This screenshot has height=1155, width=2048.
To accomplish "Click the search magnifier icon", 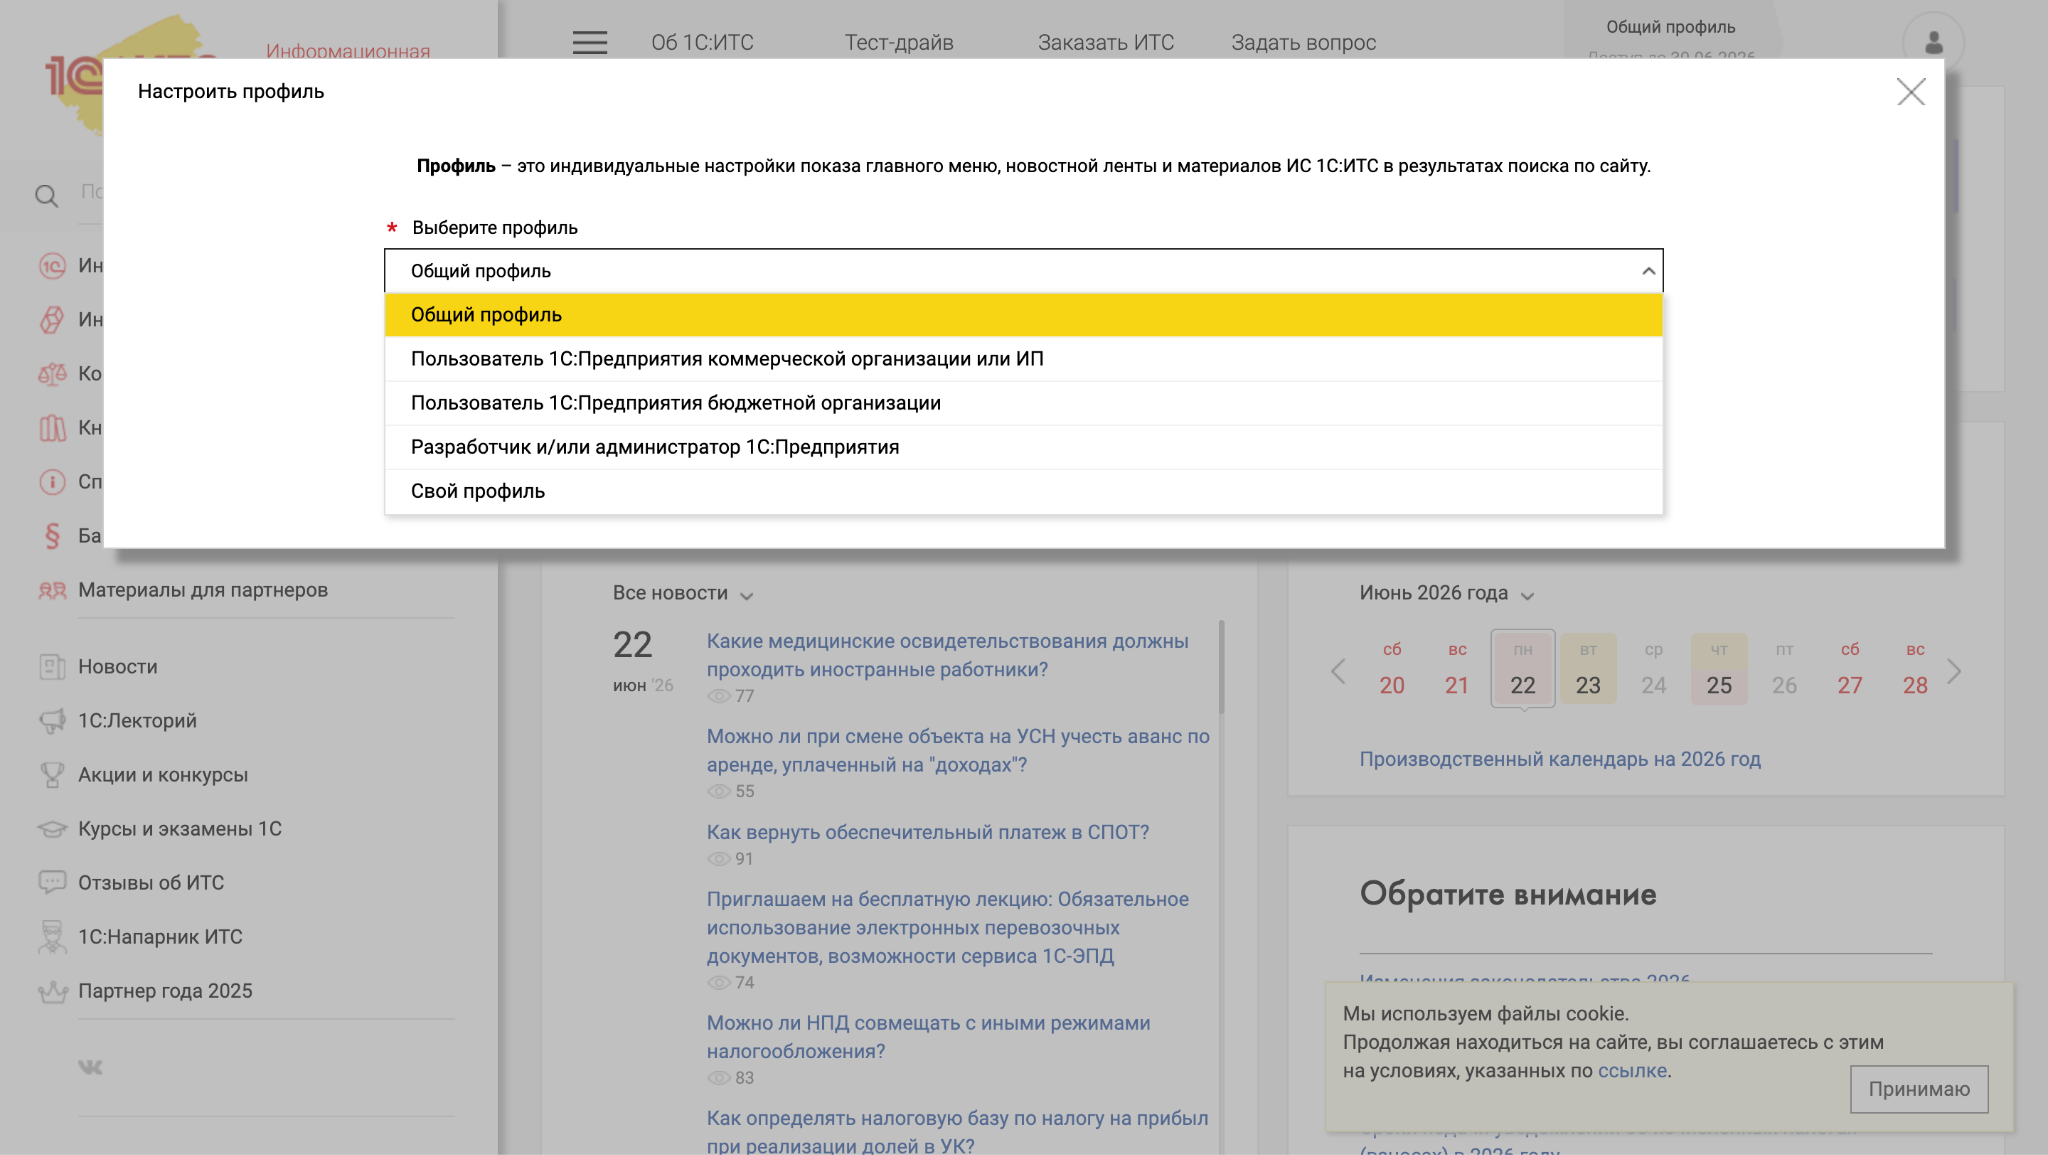I will [x=46, y=196].
